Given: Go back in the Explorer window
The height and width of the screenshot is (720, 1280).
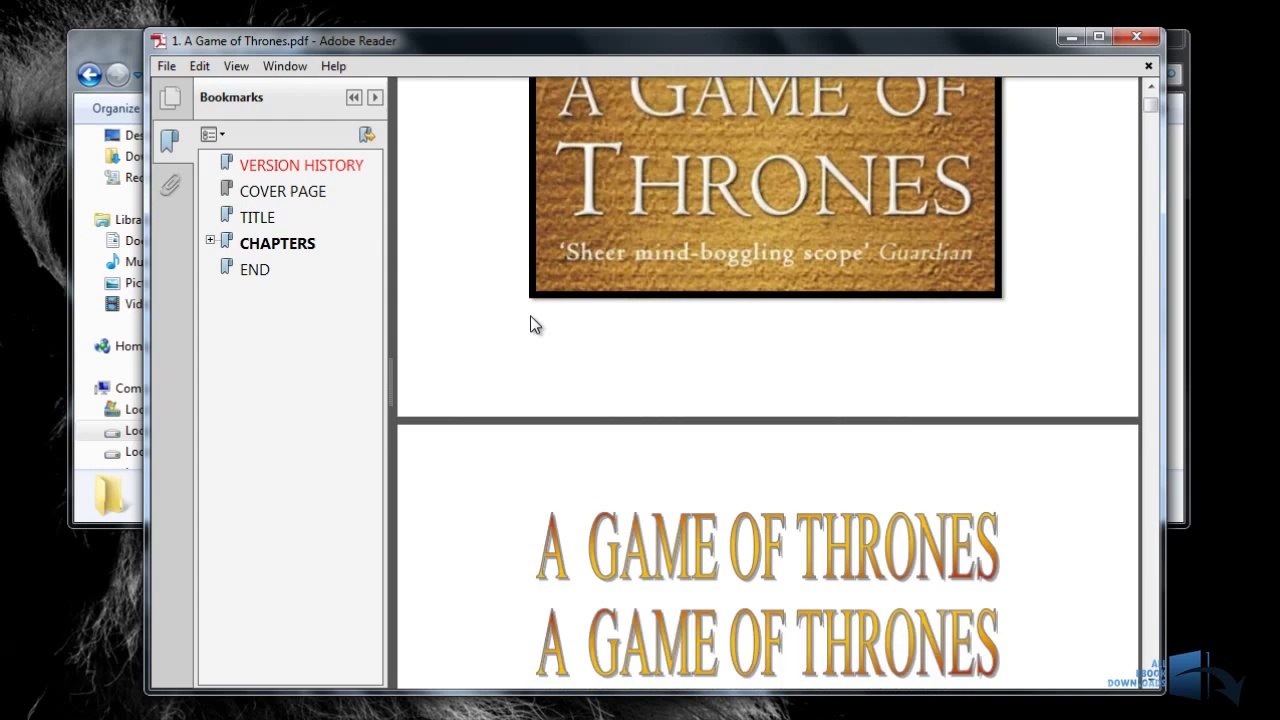Looking at the screenshot, I should tap(89, 74).
